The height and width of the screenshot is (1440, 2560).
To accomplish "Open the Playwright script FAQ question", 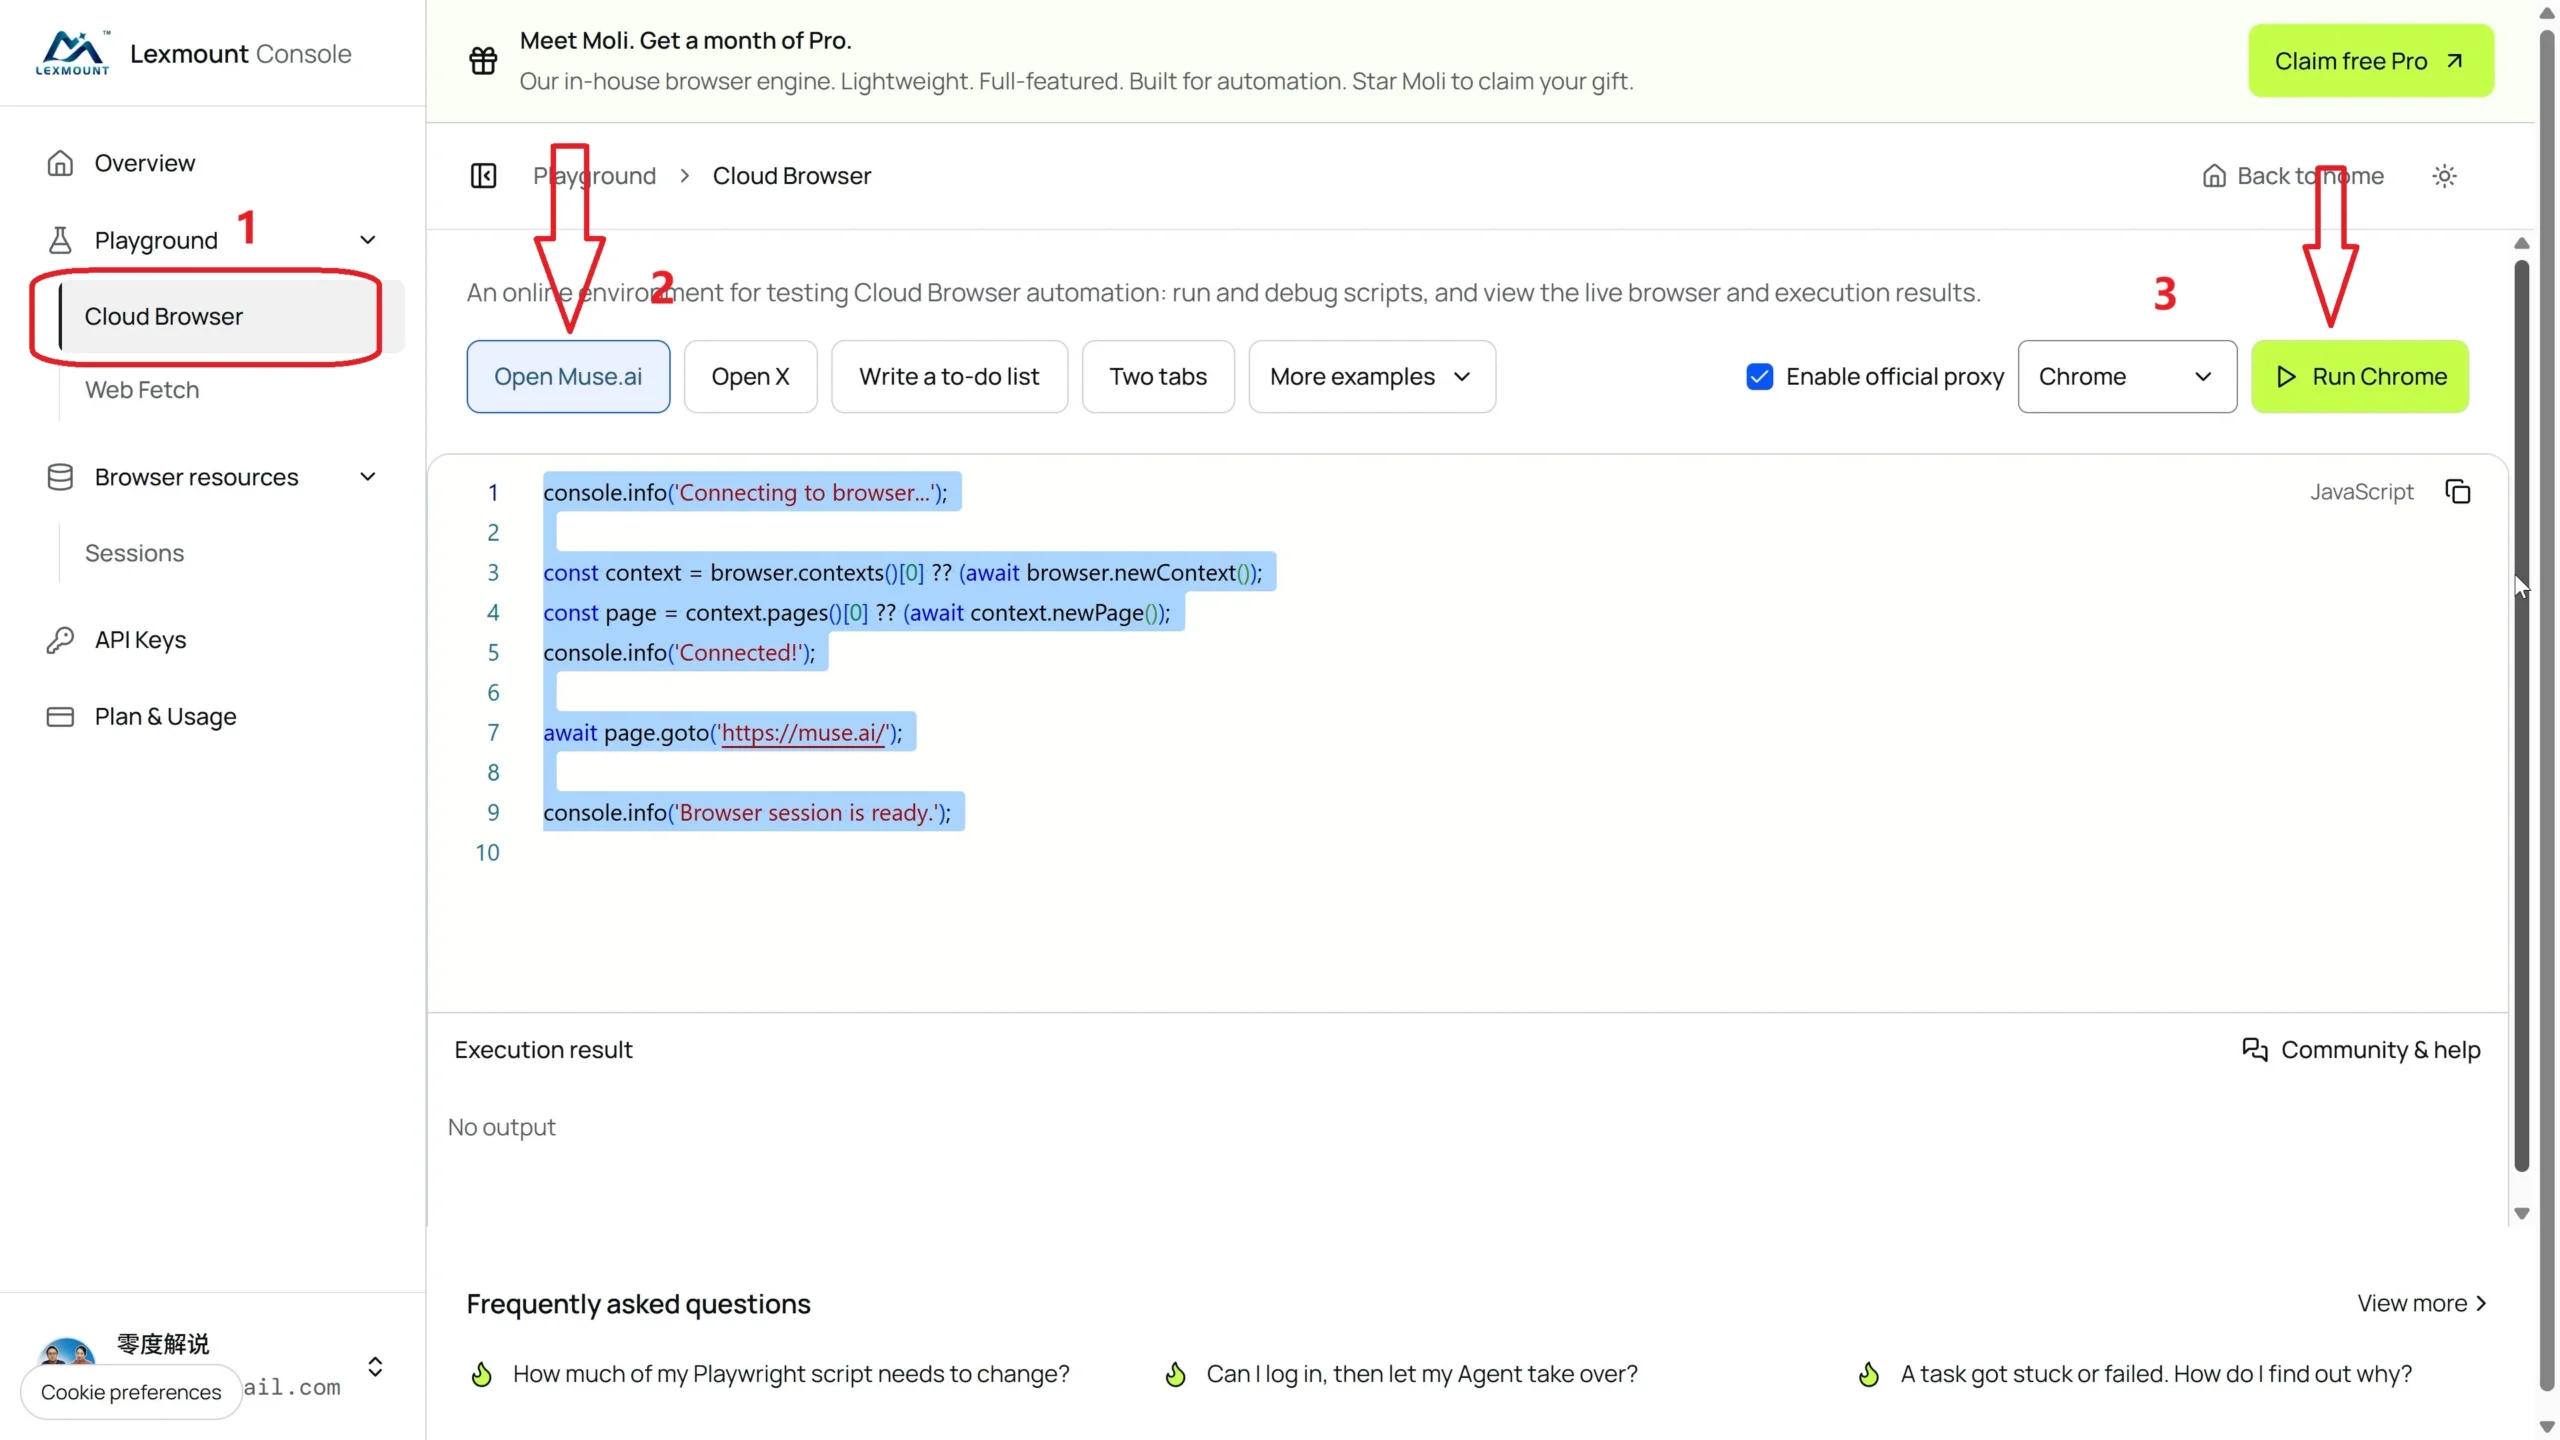I will (791, 1374).
